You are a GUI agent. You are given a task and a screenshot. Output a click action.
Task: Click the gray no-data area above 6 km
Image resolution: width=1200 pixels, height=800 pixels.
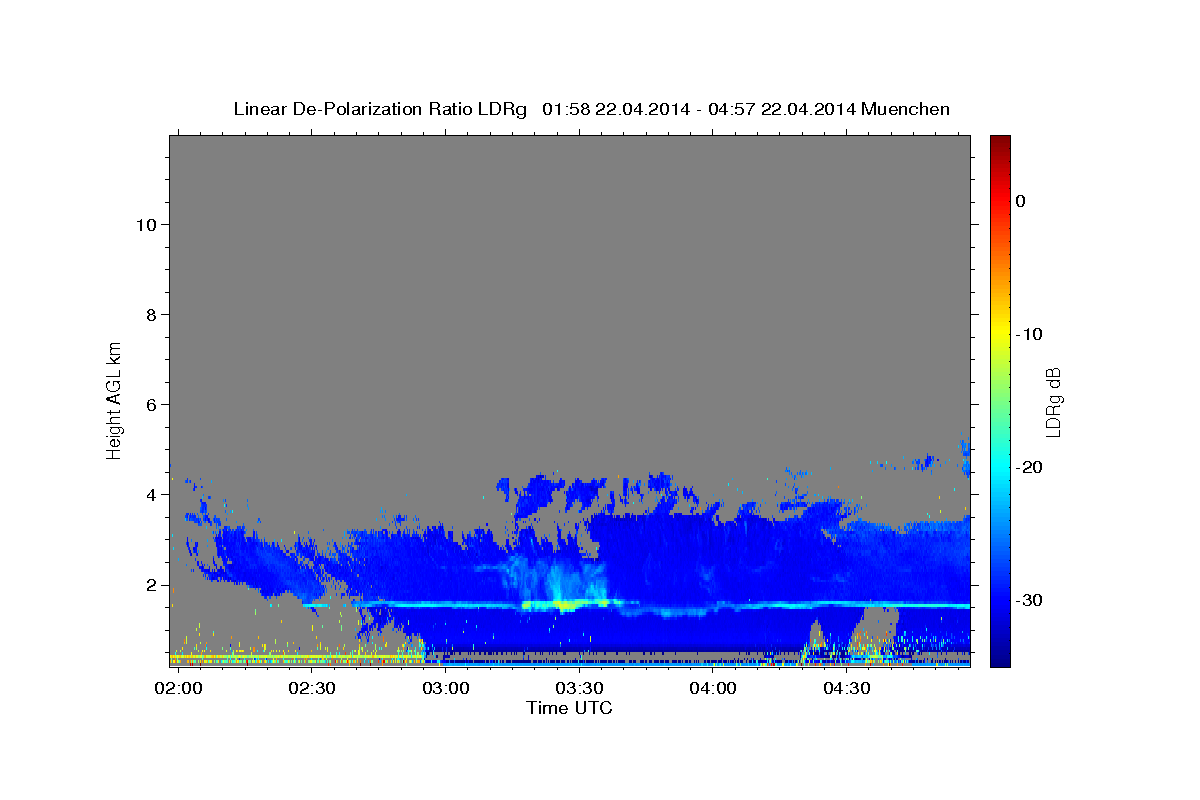point(570,270)
